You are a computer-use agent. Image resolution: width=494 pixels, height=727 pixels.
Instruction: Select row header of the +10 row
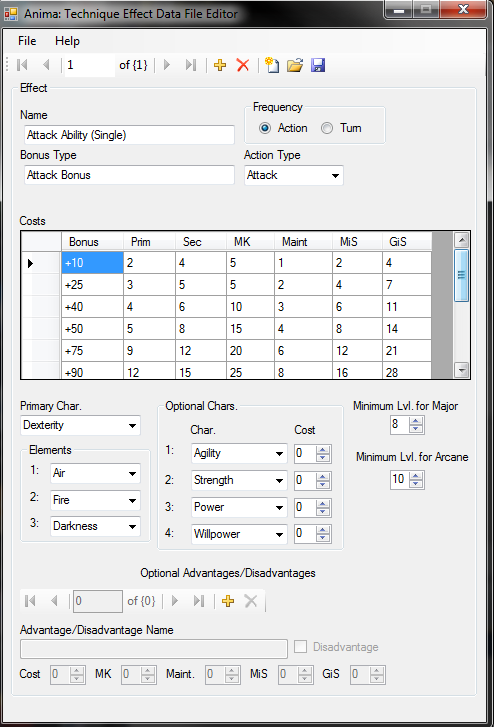point(41,263)
